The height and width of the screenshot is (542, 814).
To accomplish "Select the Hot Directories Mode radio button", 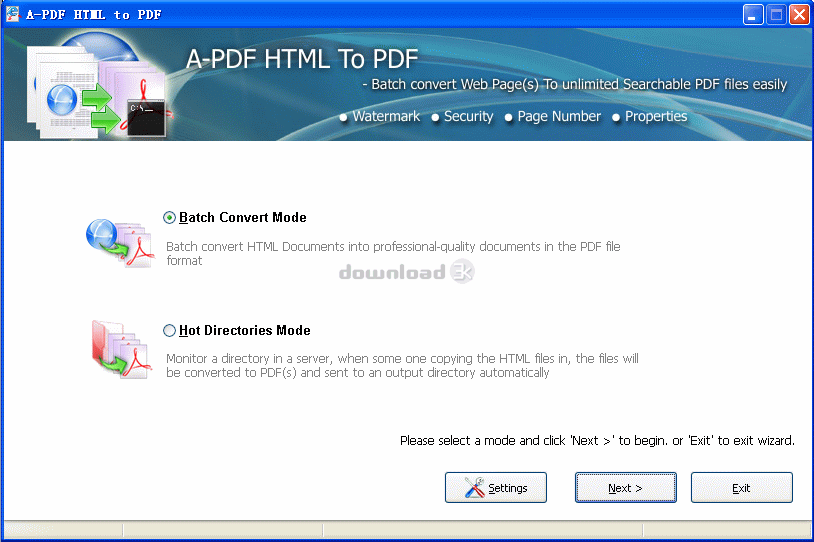I will (x=169, y=331).
